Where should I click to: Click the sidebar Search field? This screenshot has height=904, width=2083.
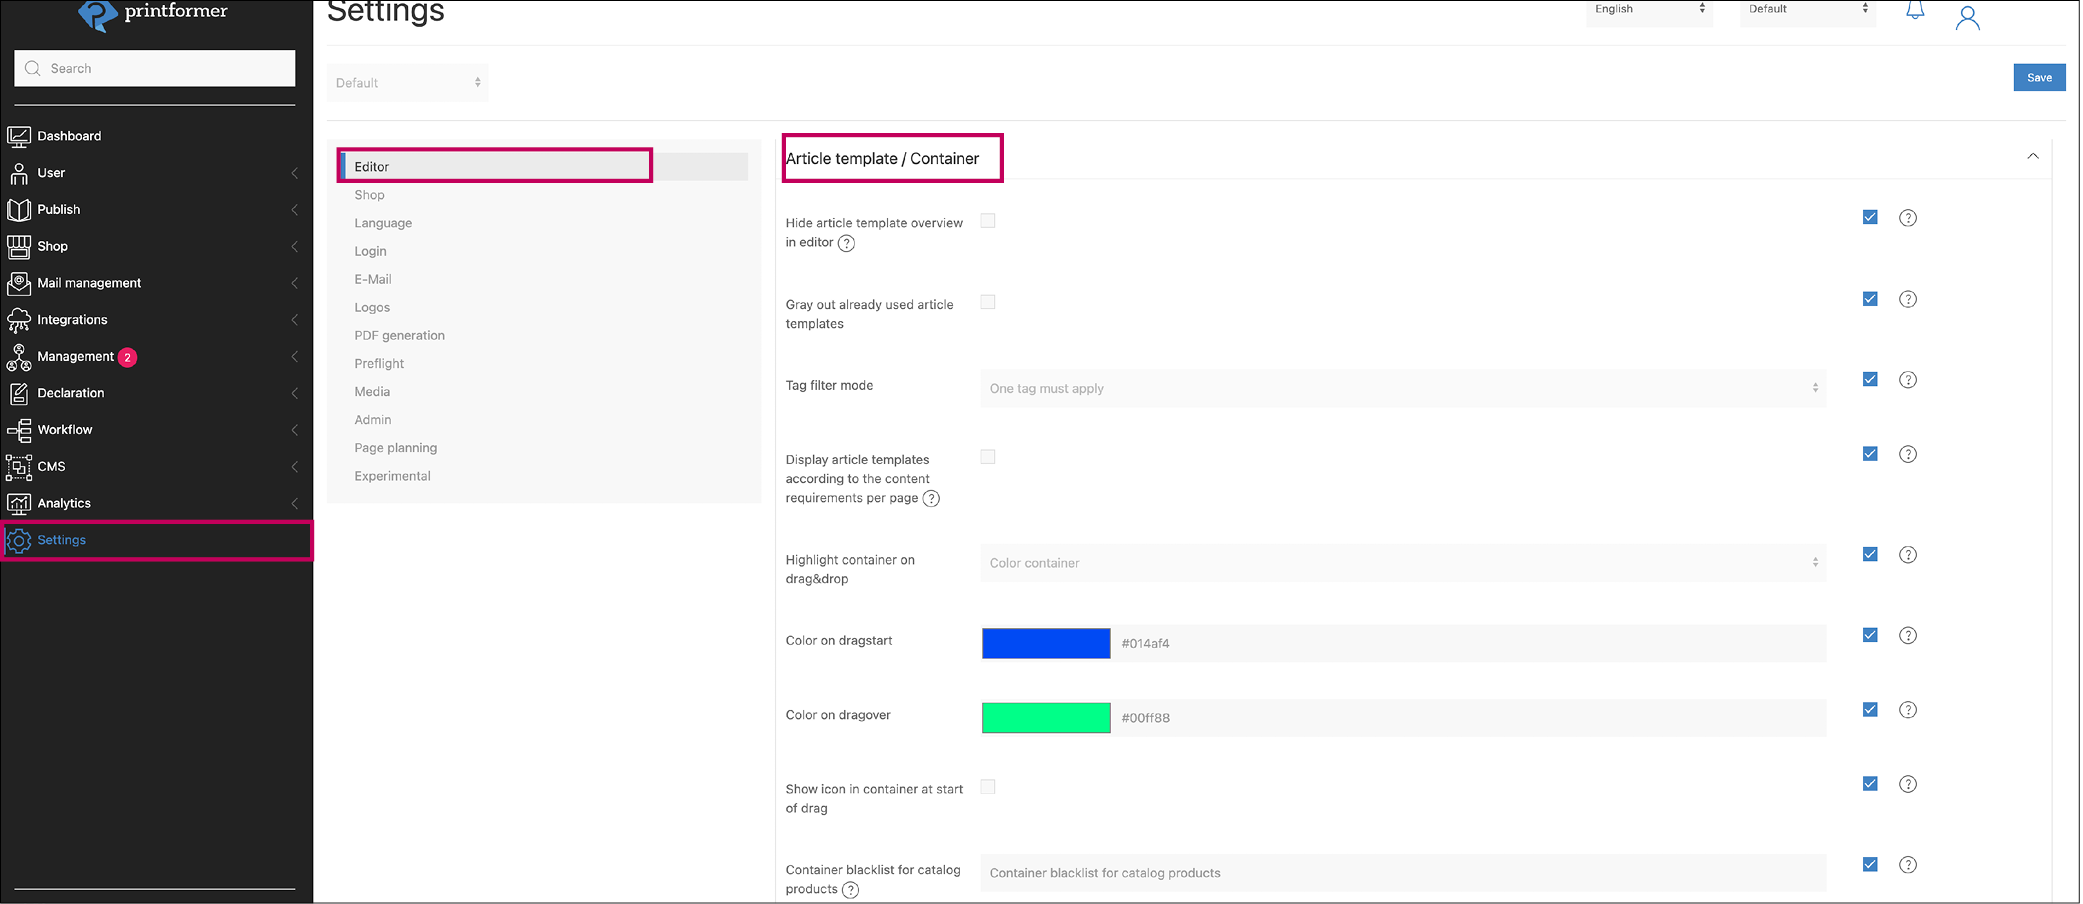pyautogui.click(x=155, y=69)
